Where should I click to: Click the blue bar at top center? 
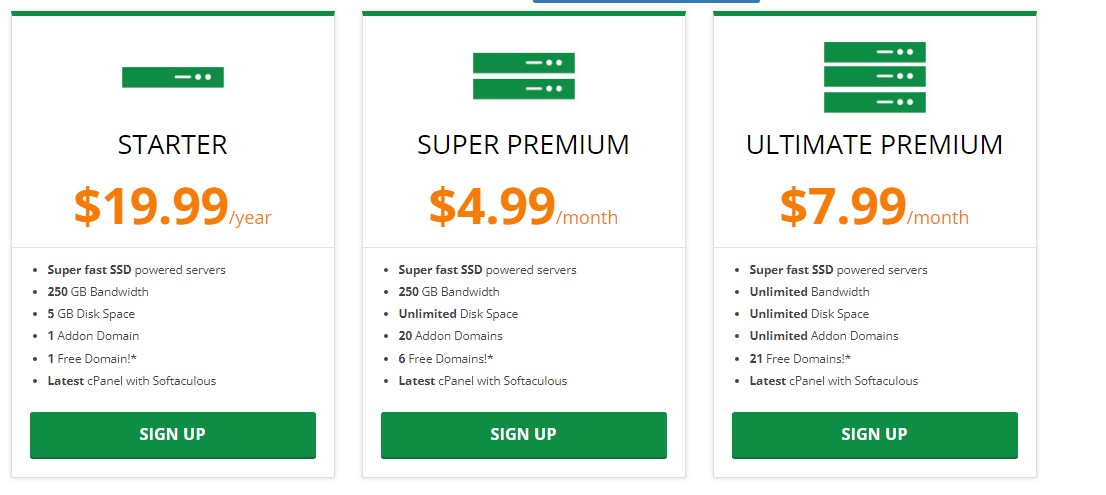click(x=646, y=2)
